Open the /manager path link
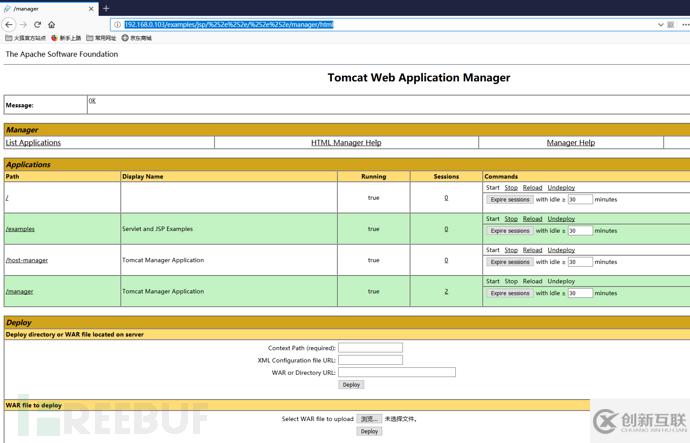The image size is (690, 443). coord(19,291)
